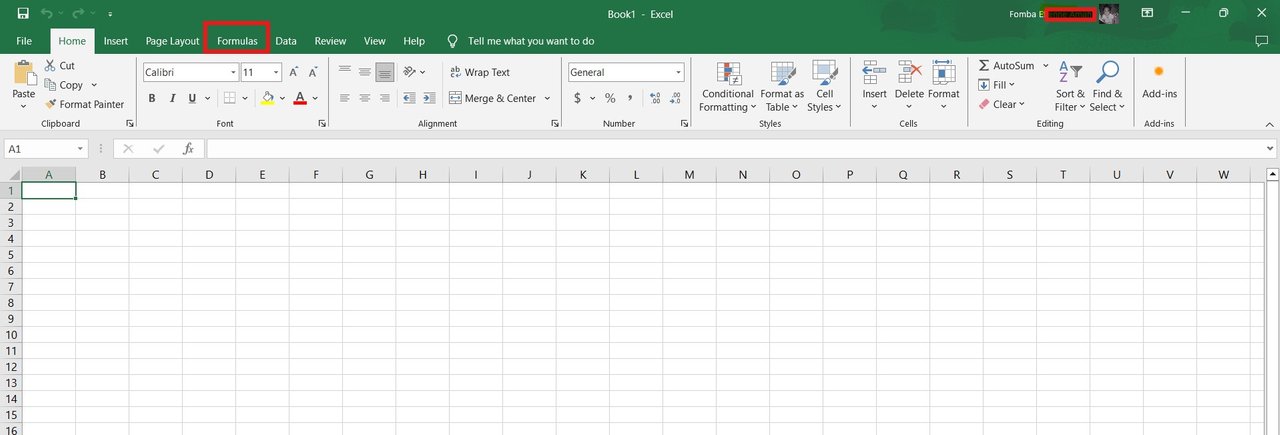Screen dimensions: 1280x435
Task: Click the Format Painter brush icon
Action: [50, 104]
